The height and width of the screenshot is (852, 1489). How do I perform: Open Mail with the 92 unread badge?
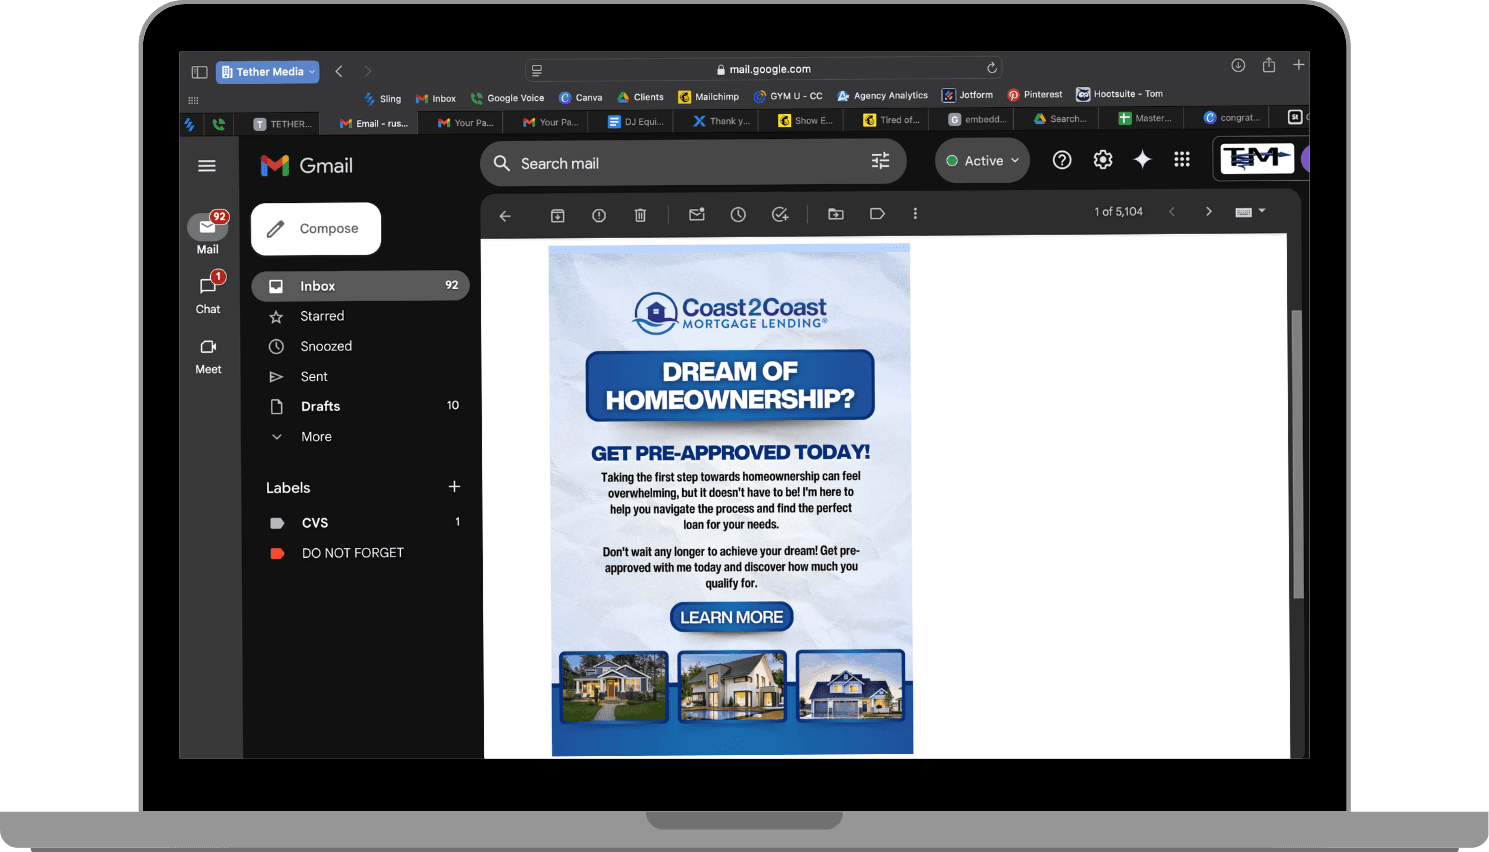coord(207,233)
